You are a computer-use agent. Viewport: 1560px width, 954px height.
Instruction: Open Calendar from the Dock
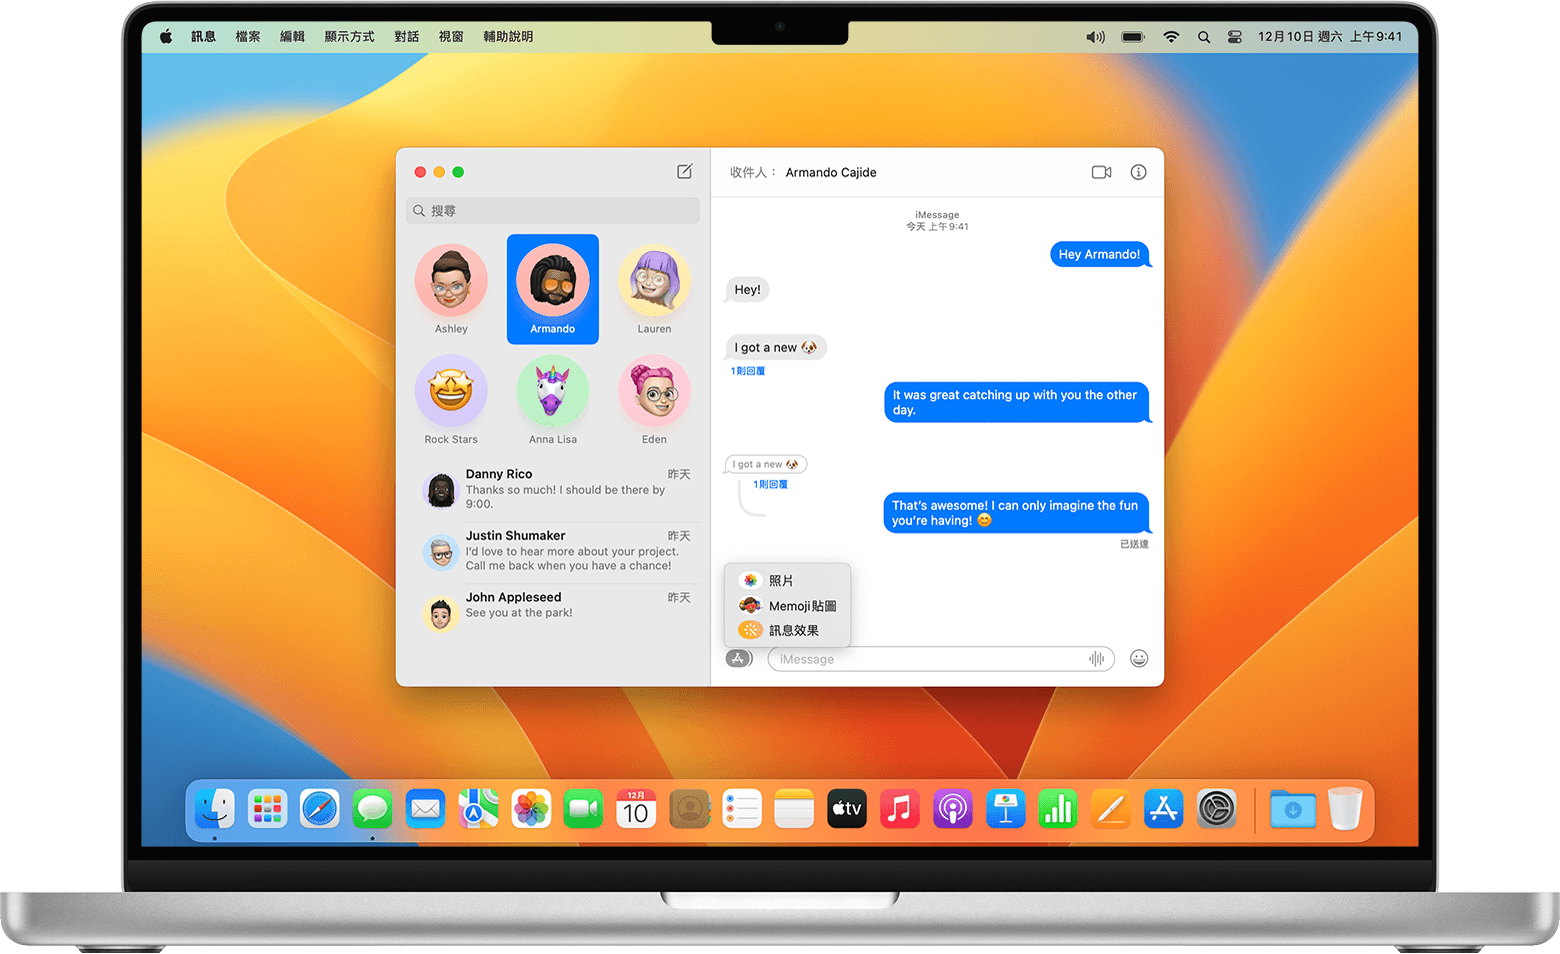coord(636,808)
